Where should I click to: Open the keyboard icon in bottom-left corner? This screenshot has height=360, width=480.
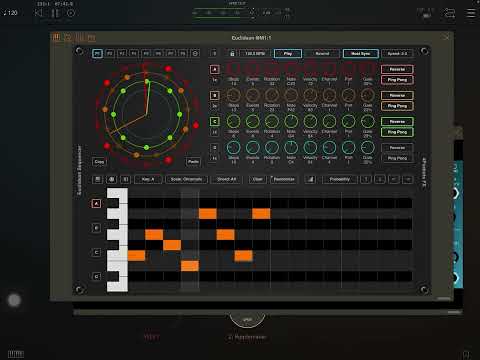click(16, 354)
